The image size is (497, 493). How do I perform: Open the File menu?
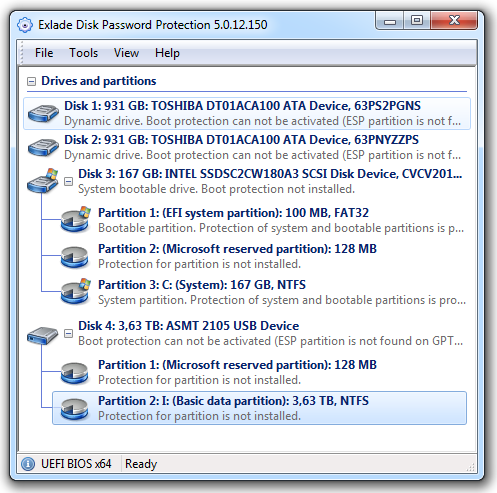tap(44, 53)
